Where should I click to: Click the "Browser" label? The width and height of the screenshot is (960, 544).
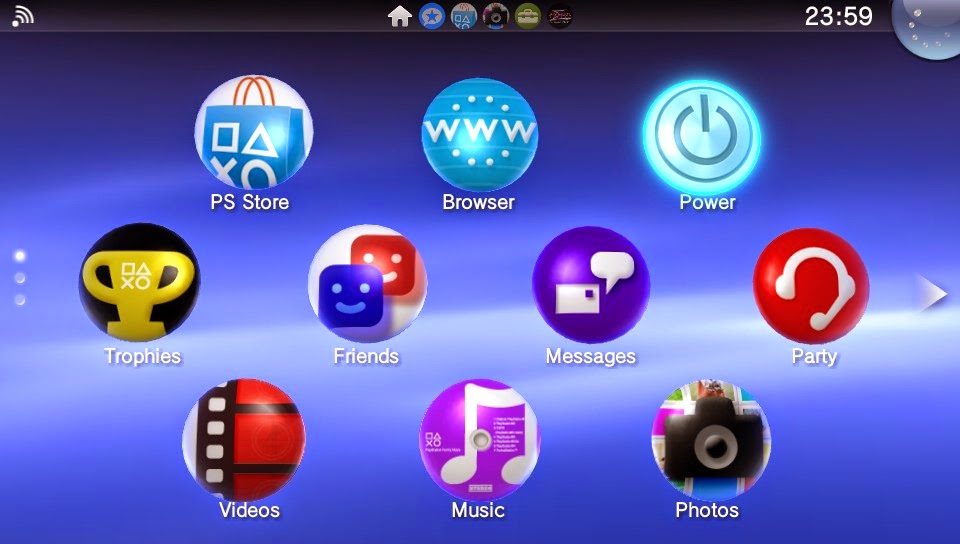click(x=479, y=202)
